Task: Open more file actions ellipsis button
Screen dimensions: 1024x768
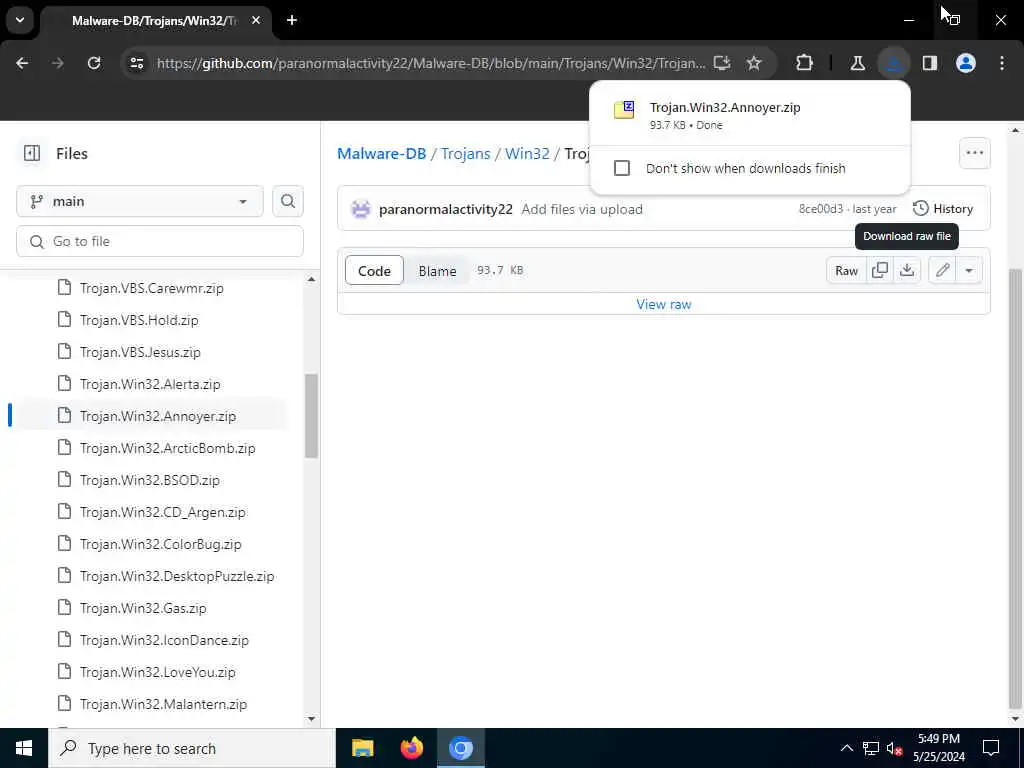Action: click(974, 153)
